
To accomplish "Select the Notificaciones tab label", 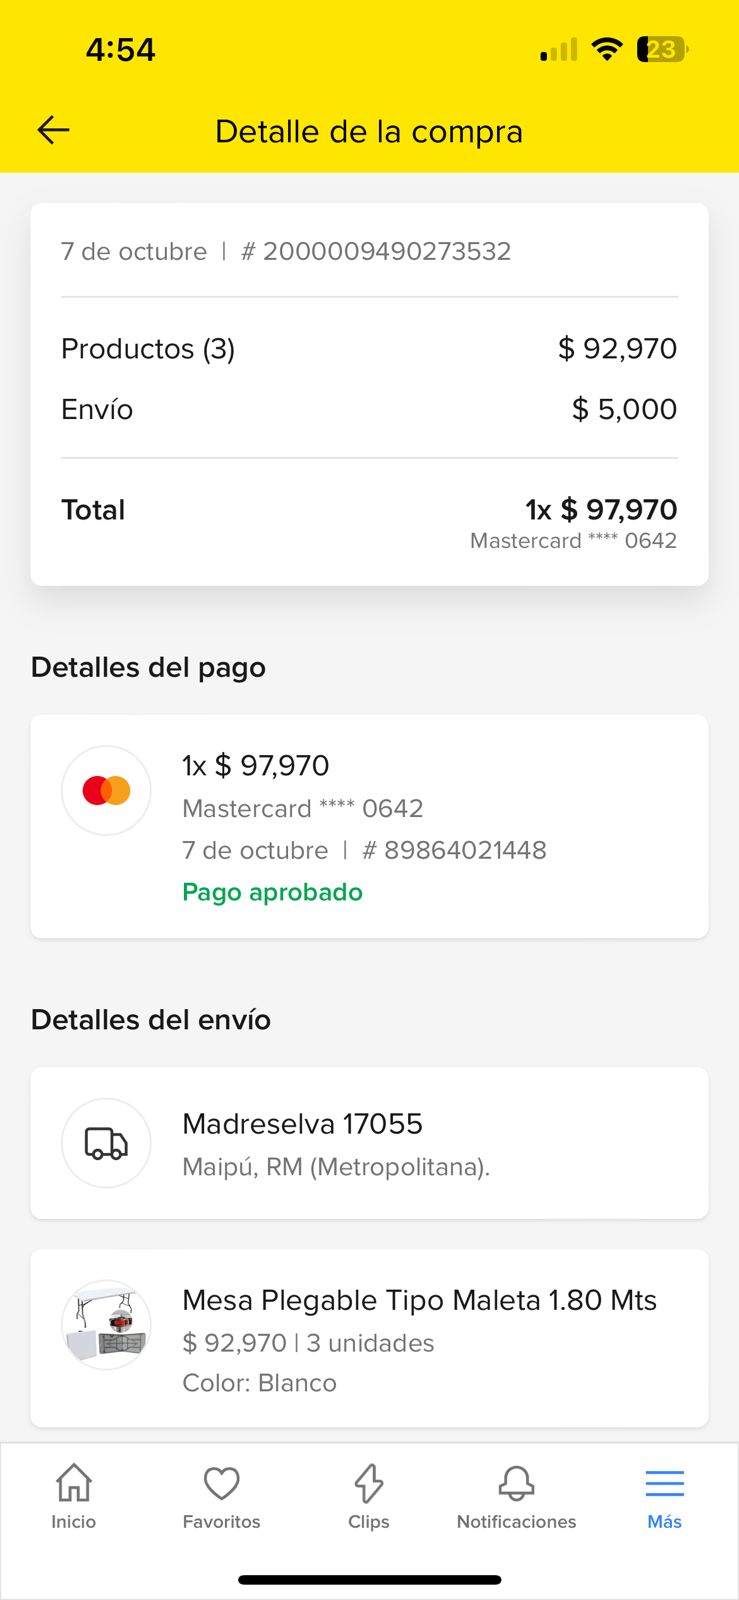I will pyautogui.click(x=516, y=1522).
